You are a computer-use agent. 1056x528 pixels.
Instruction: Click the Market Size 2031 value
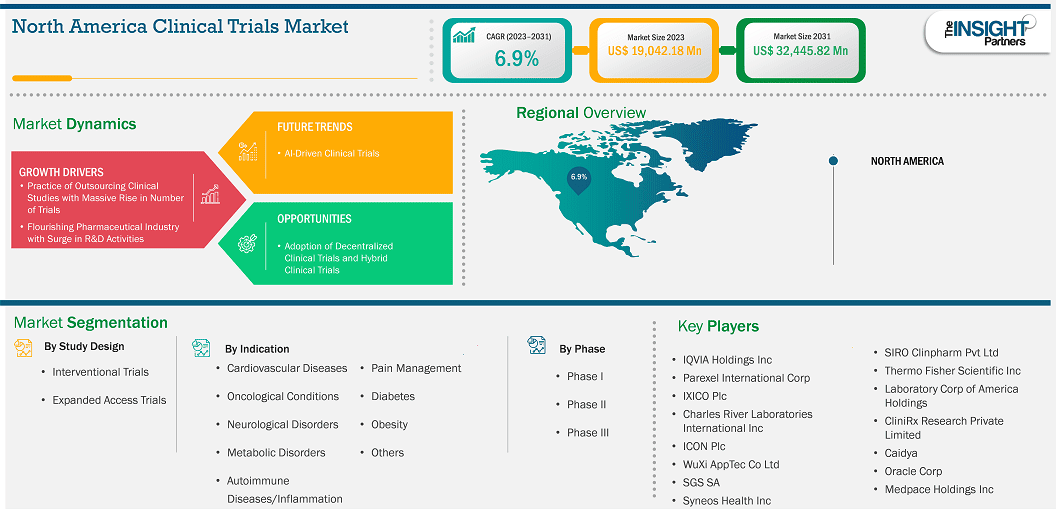(800, 51)
